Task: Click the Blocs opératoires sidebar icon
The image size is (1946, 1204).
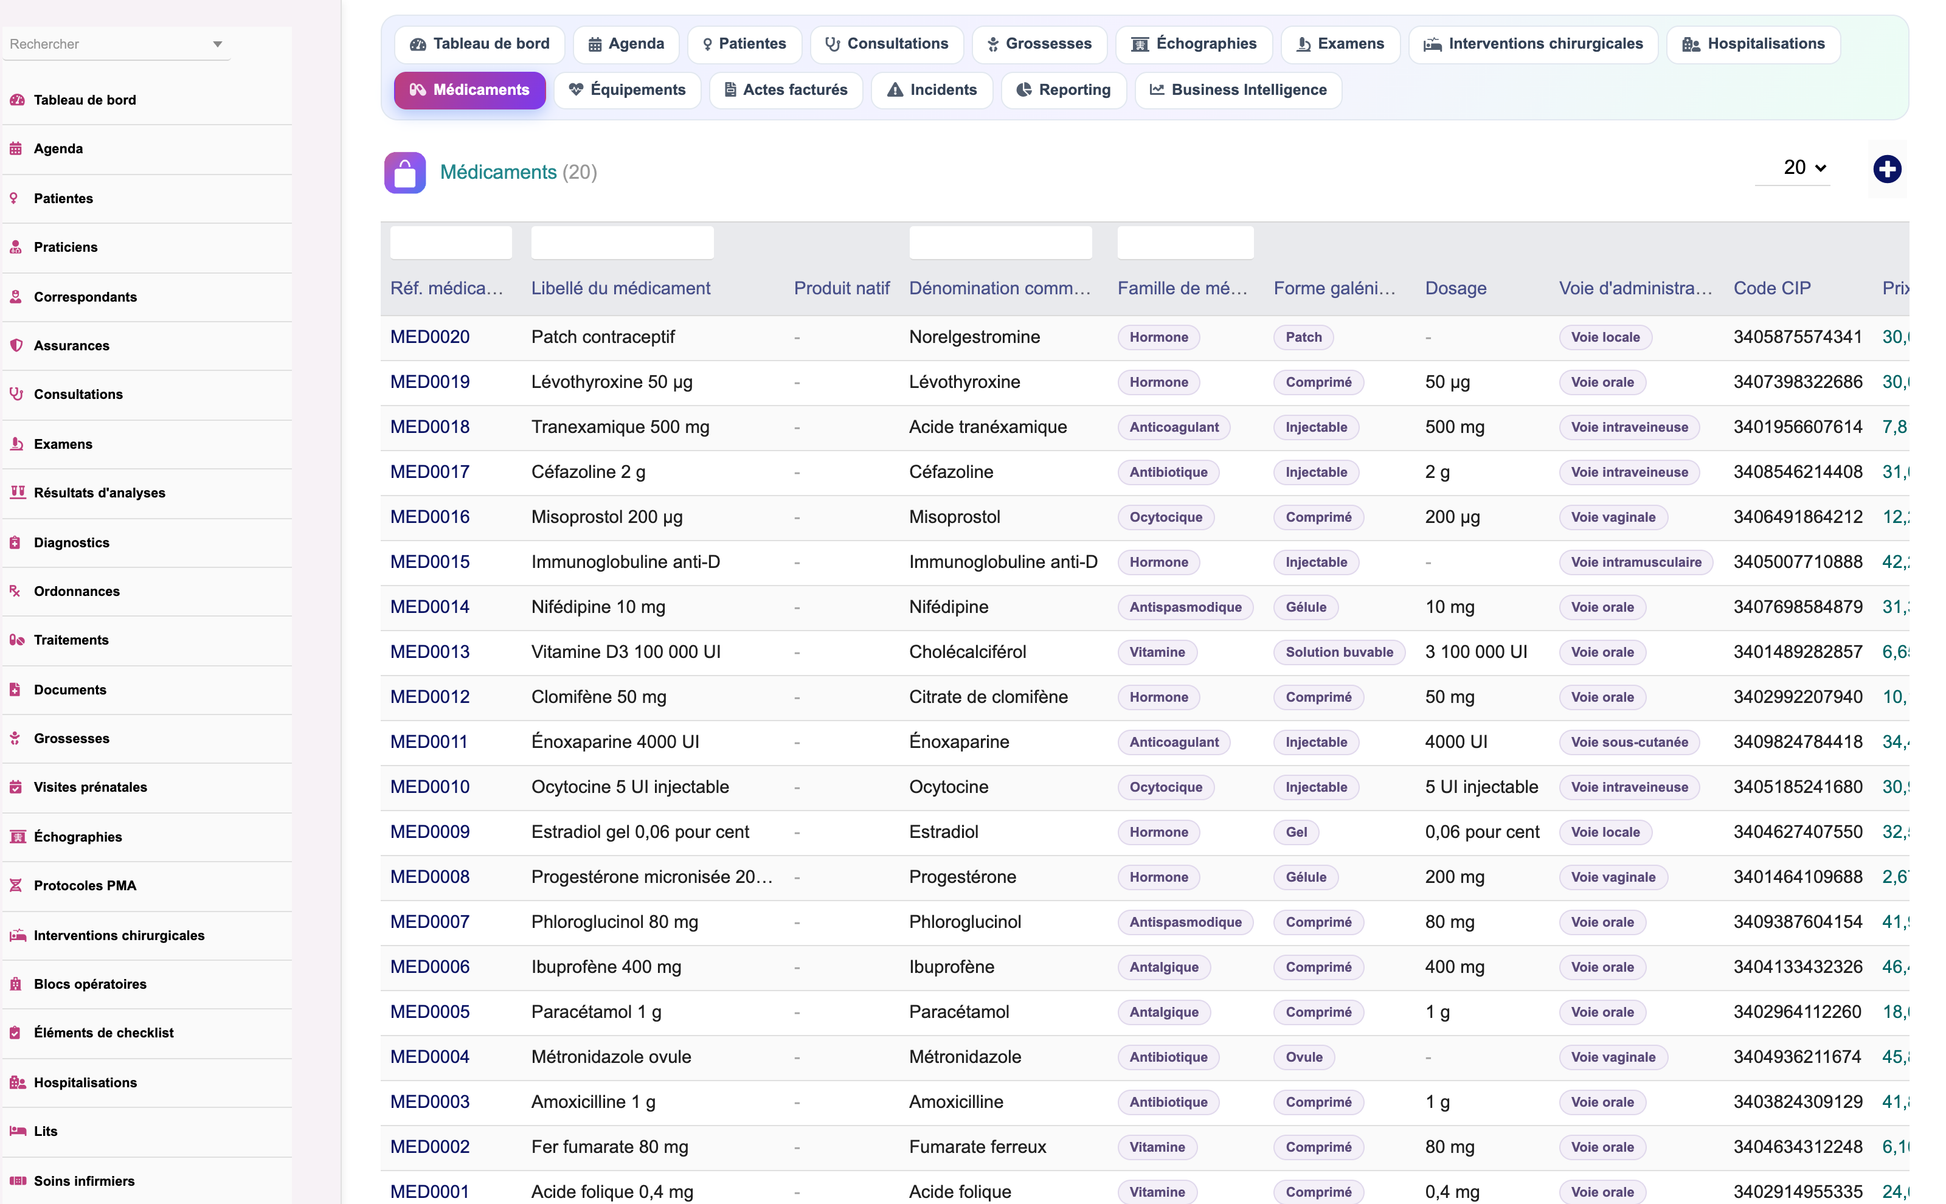Action: [x=15, y=984]
